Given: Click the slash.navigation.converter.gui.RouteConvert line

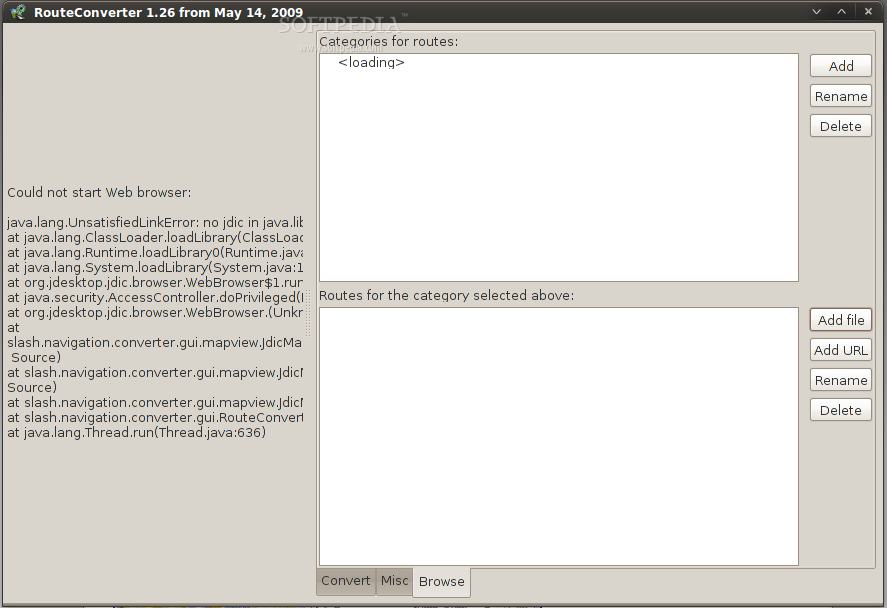Looking at the screenshot, I should tap(155, 417).
